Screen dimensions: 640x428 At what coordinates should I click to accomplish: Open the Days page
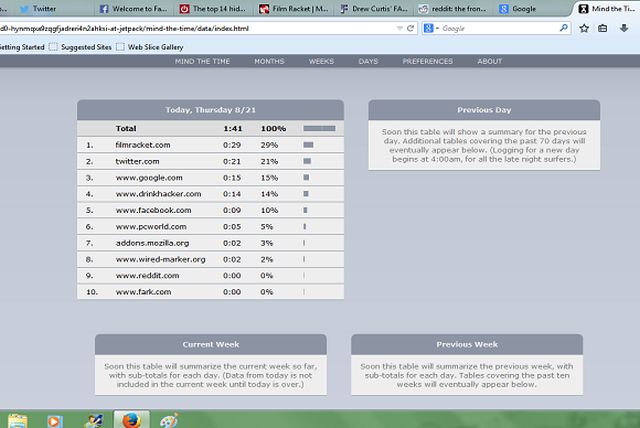point(368,61)
